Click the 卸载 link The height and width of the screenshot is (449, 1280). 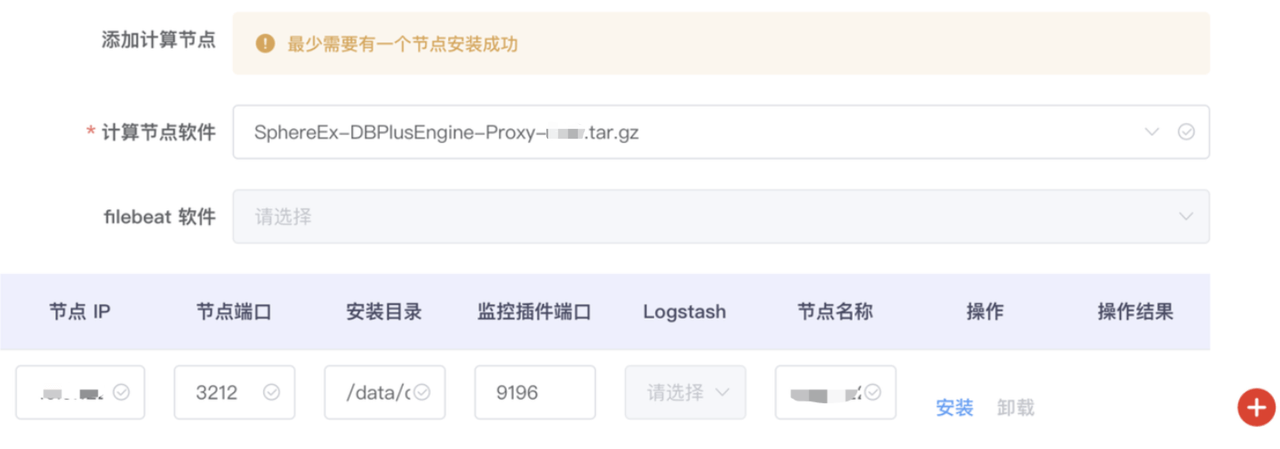point(1015,408)
